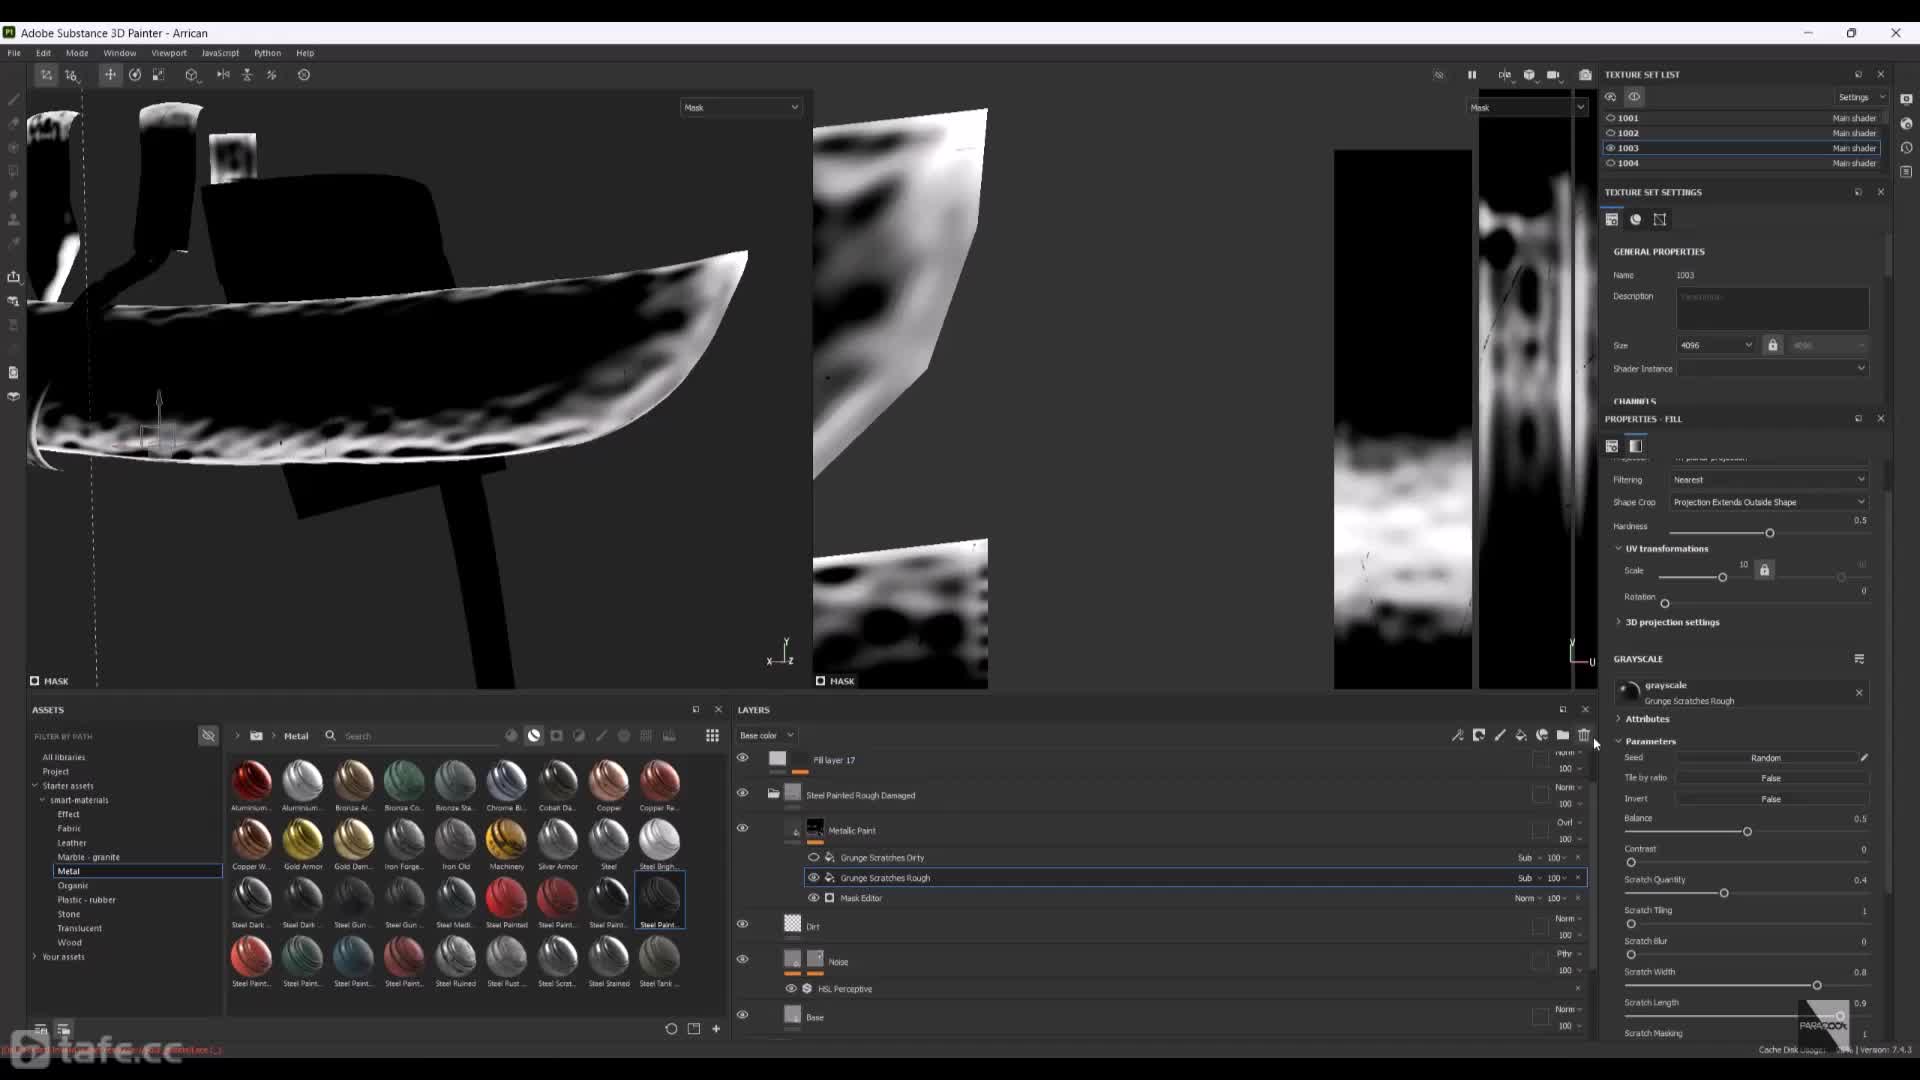Open the History panel icon on right dock
The width and height of the screenshot is (1920, 1080).
click(1907, 148)
